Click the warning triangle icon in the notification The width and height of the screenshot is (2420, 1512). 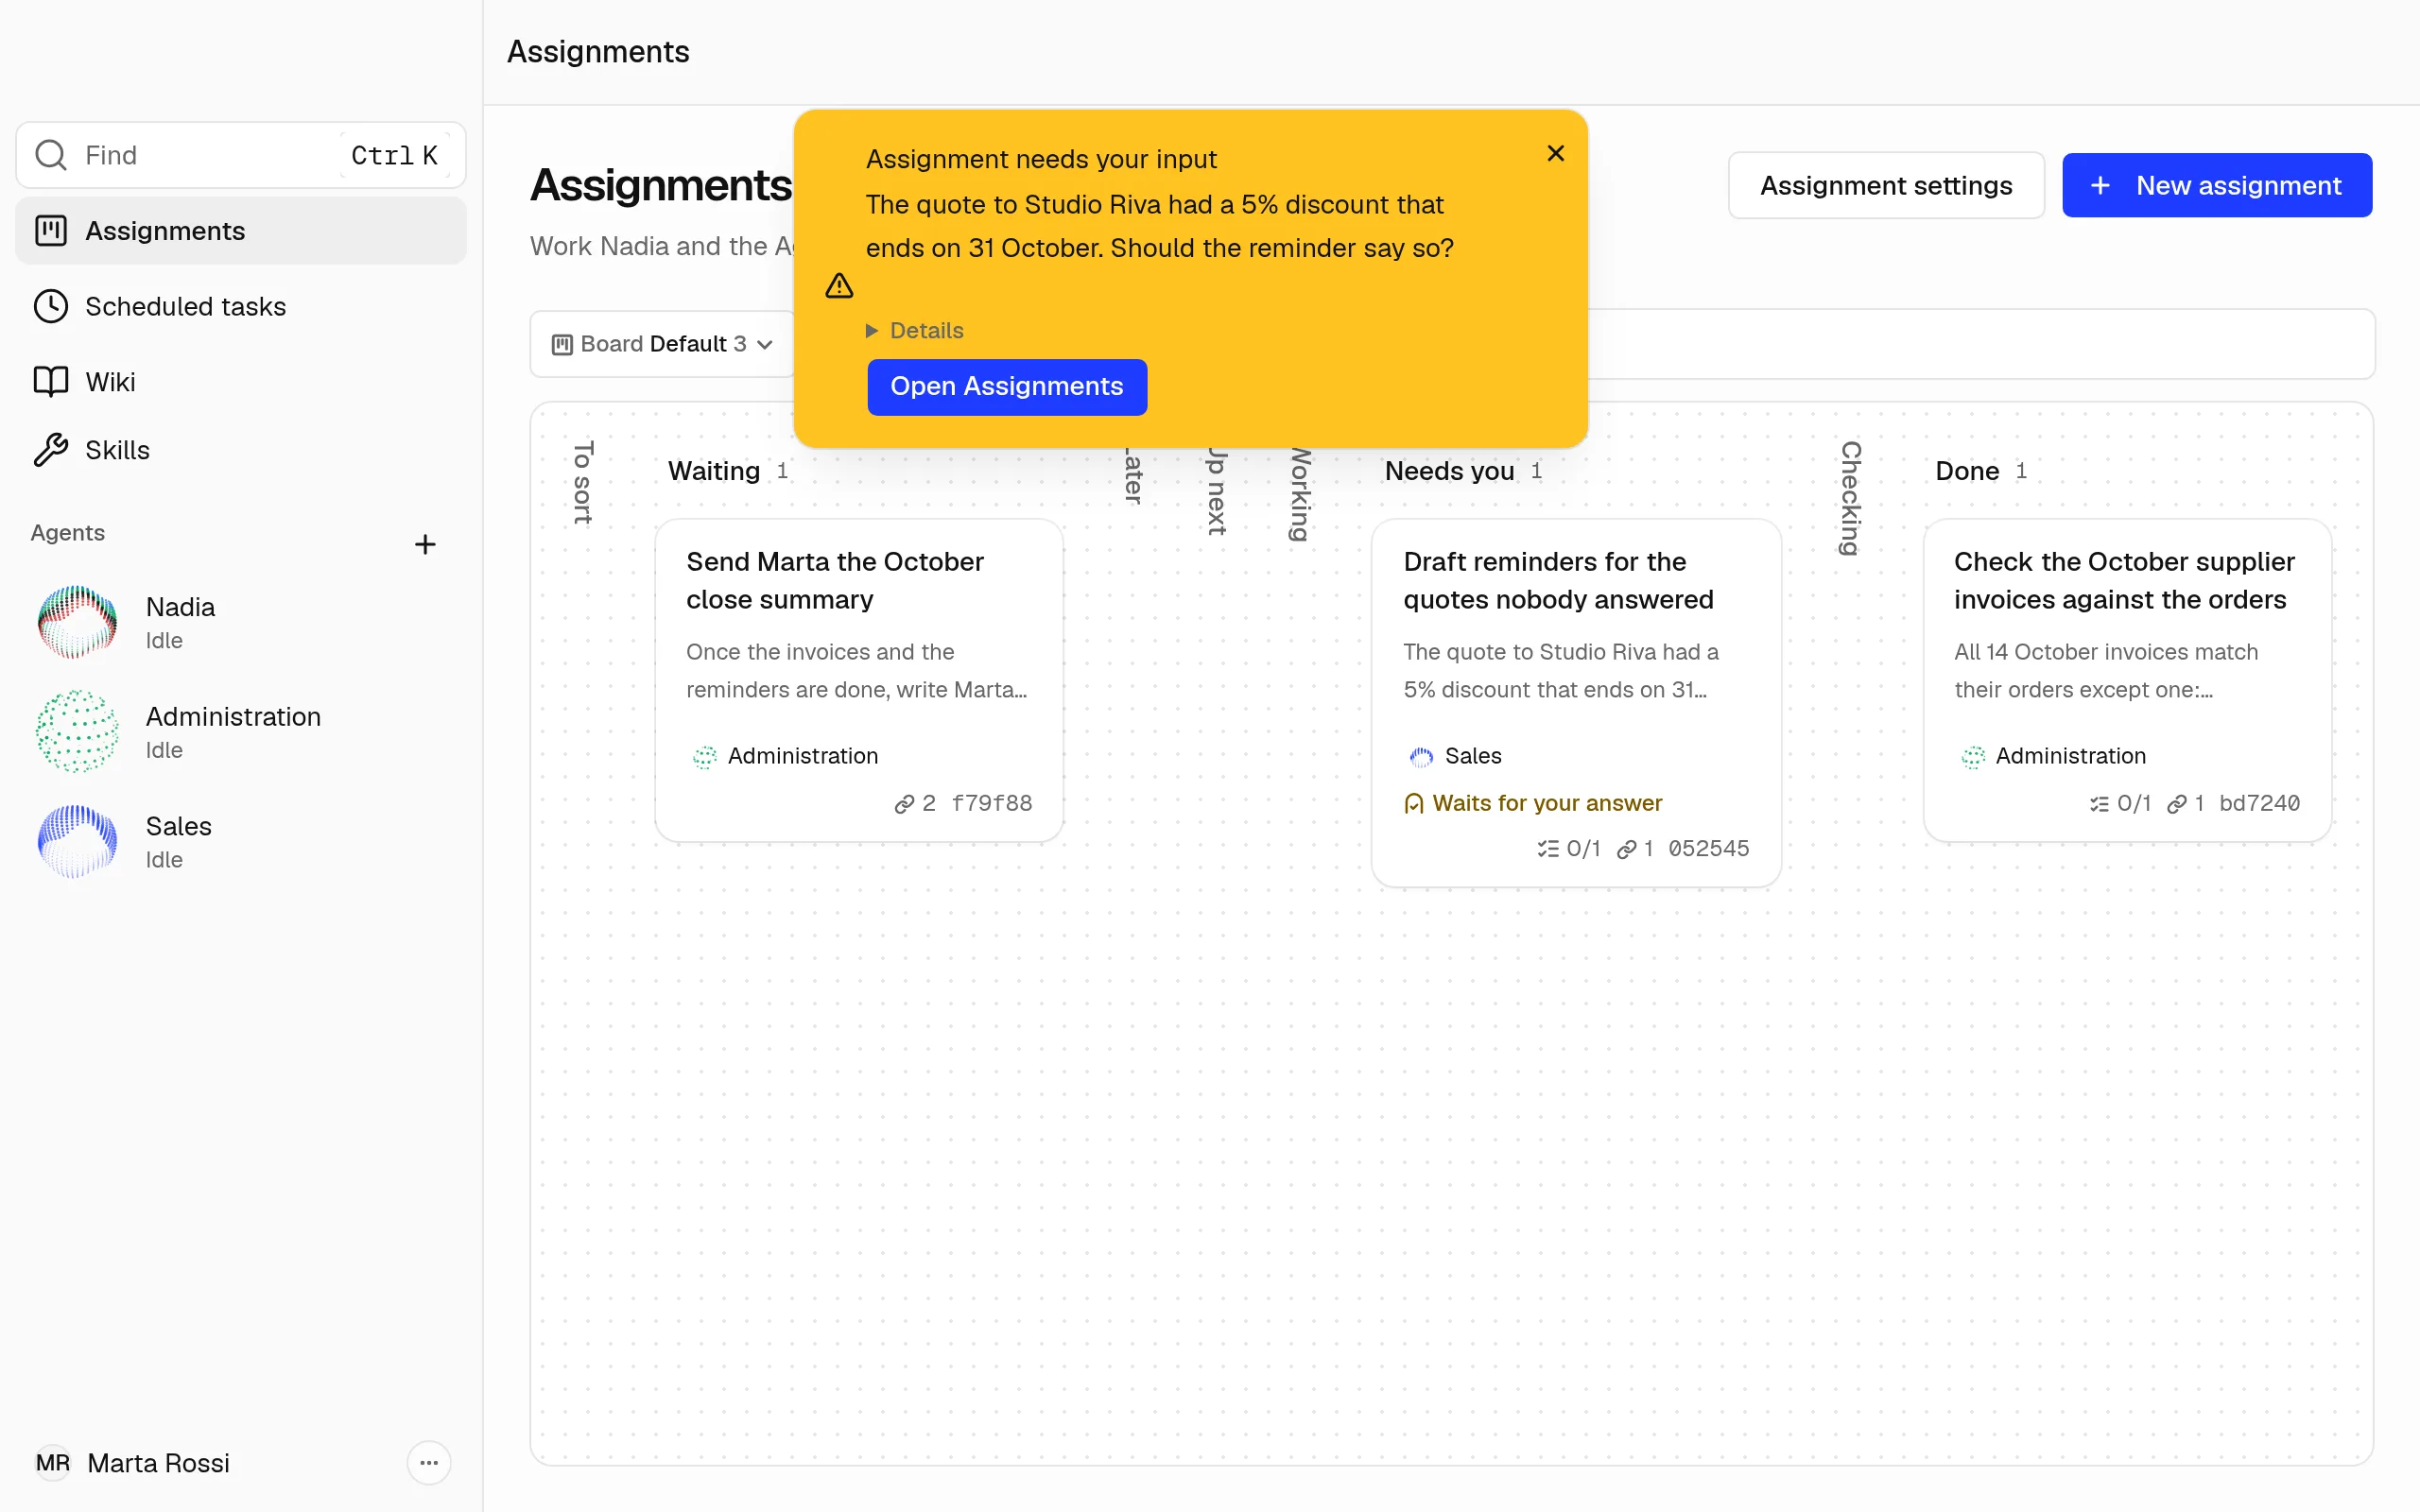pos(840,286)
